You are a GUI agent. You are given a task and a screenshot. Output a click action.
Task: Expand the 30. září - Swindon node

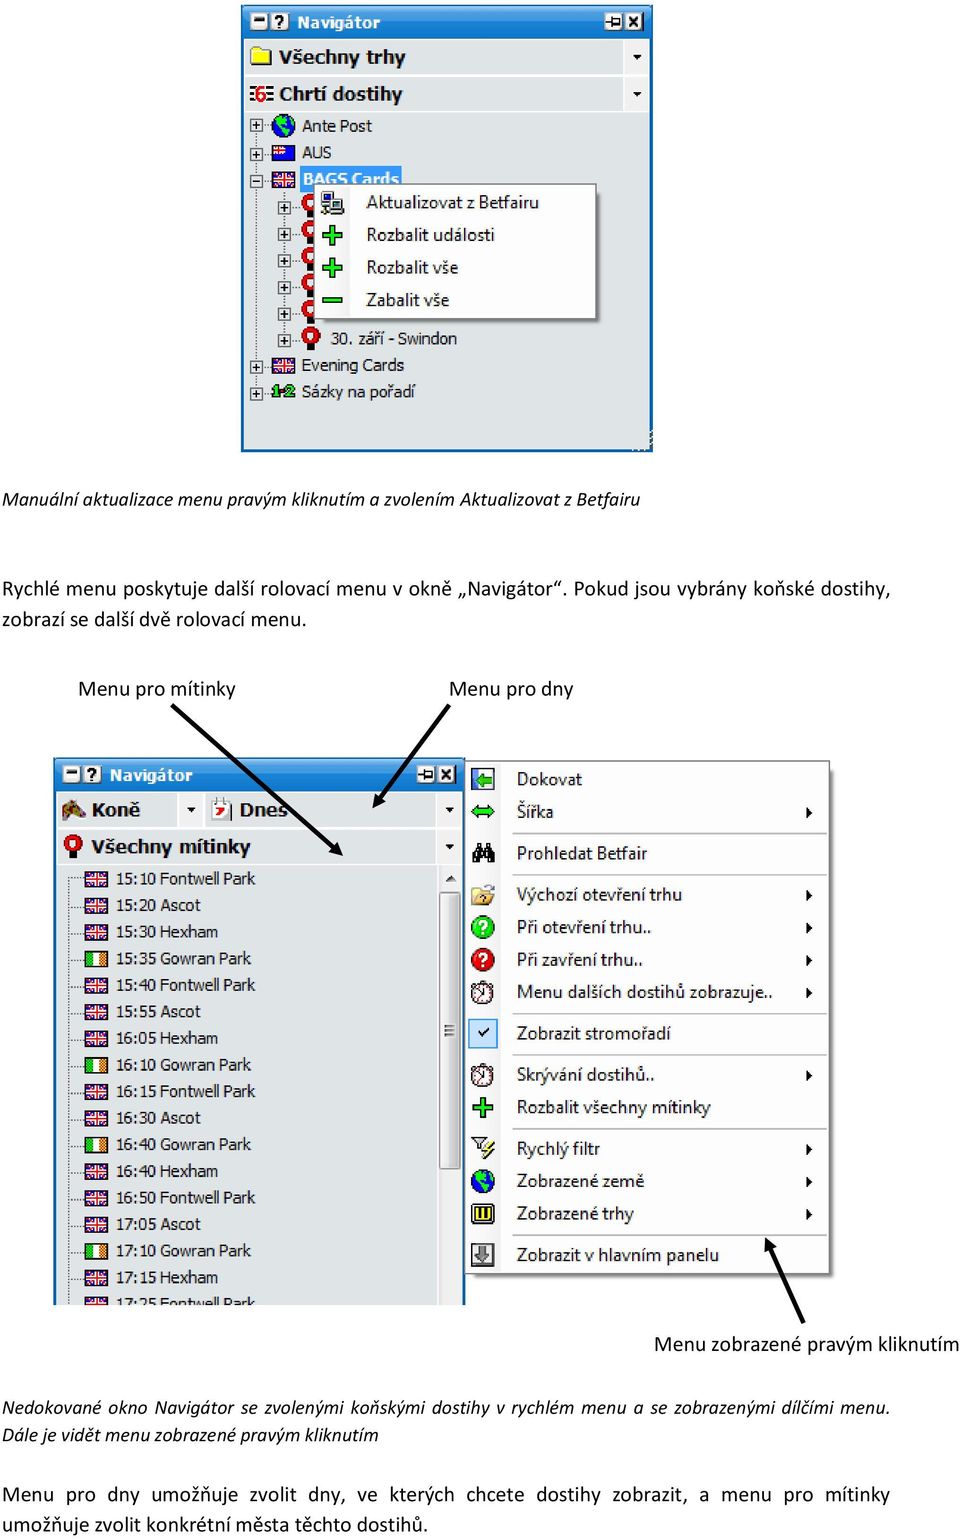point(284,339)
